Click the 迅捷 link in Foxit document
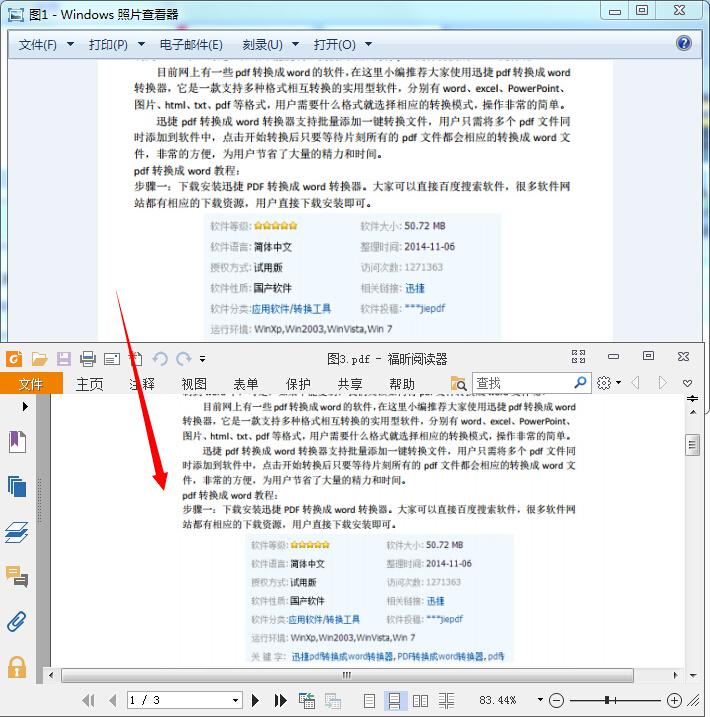The width and height of the screenshot is (710, 717). click(435, 601)
